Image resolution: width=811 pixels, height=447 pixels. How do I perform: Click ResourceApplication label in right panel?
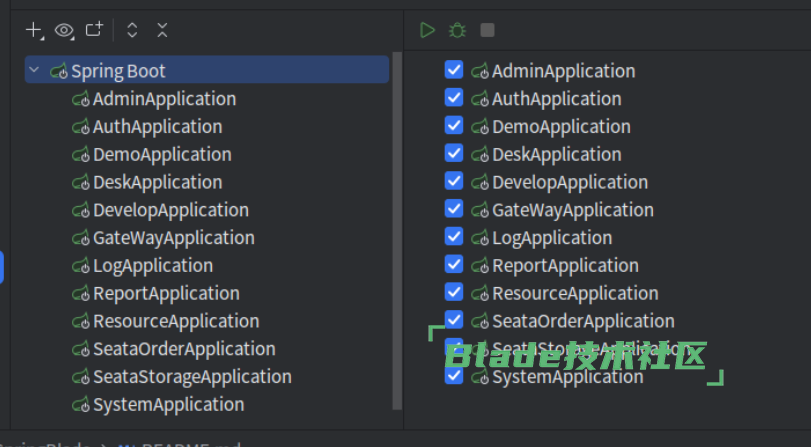575,293
